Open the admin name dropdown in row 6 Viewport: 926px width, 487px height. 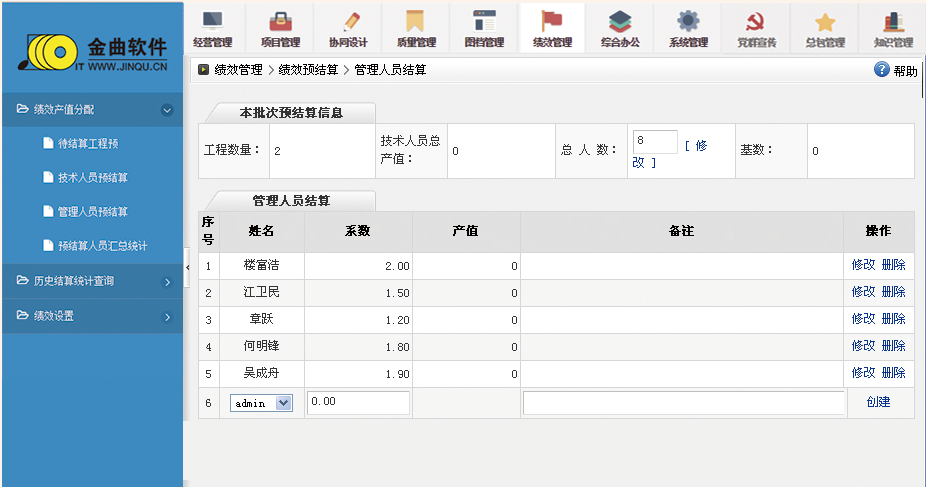tap(283, 403)
